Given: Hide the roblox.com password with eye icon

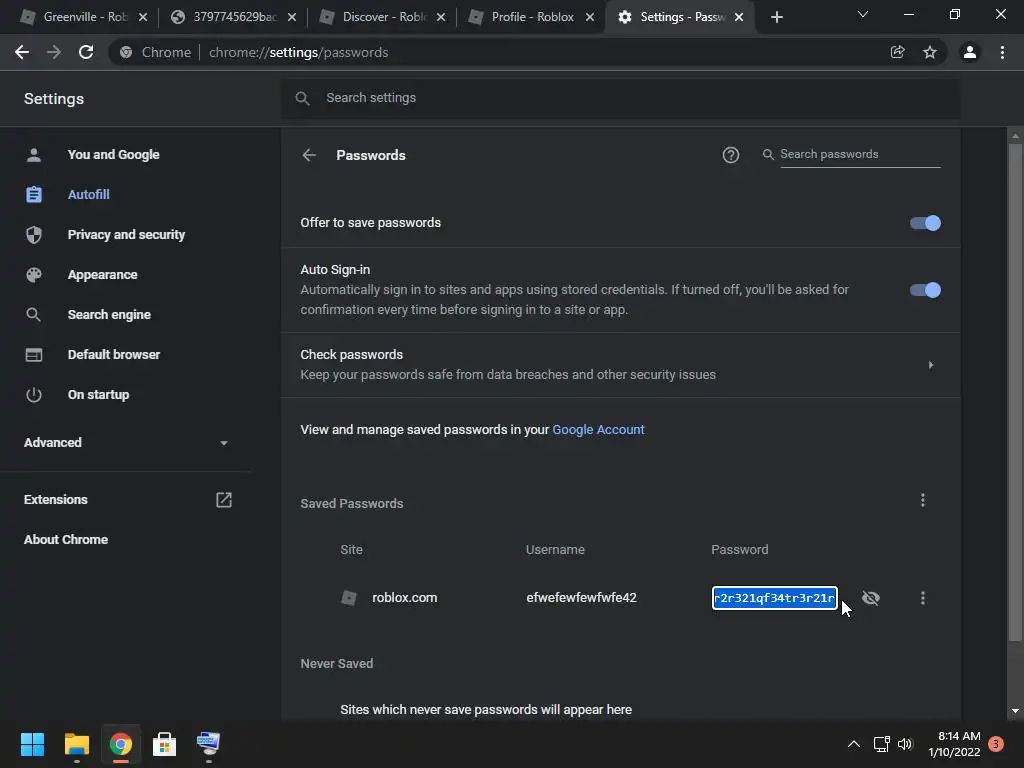Looking at the screenshot, I should pos(871,598).
